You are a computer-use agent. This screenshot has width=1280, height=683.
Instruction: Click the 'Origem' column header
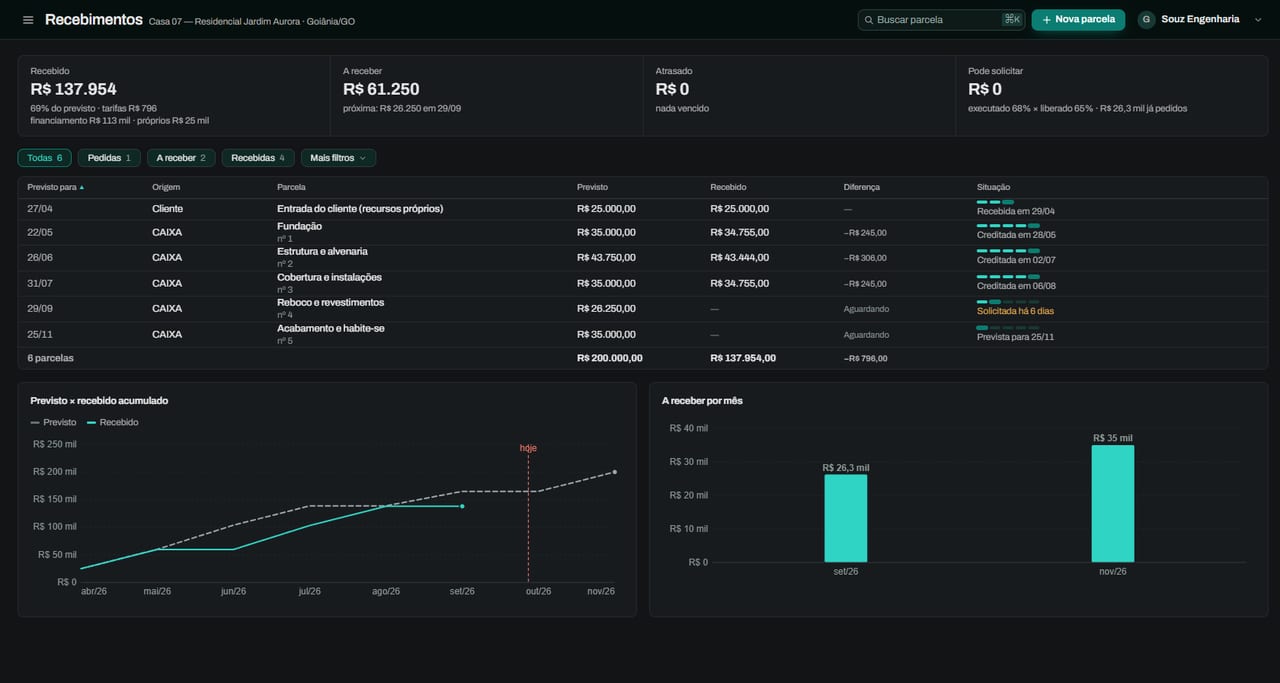point(166,187)
